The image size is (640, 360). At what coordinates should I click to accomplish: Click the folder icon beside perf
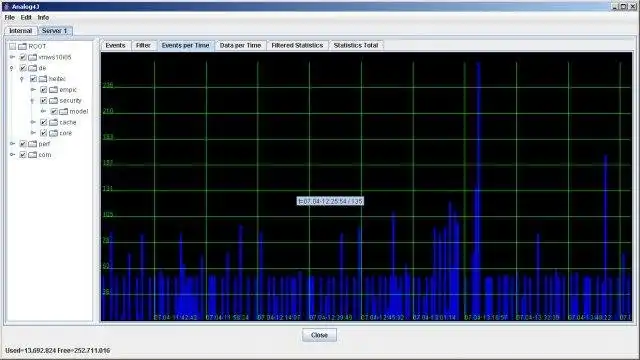[x=32, y=144]
